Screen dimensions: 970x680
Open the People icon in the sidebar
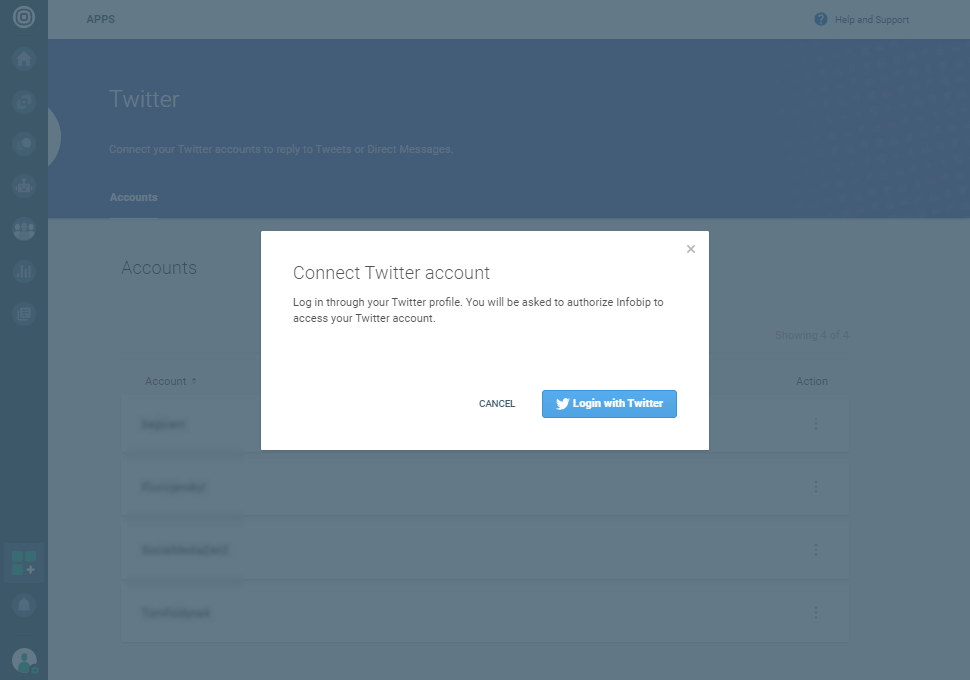coord(24,229)
